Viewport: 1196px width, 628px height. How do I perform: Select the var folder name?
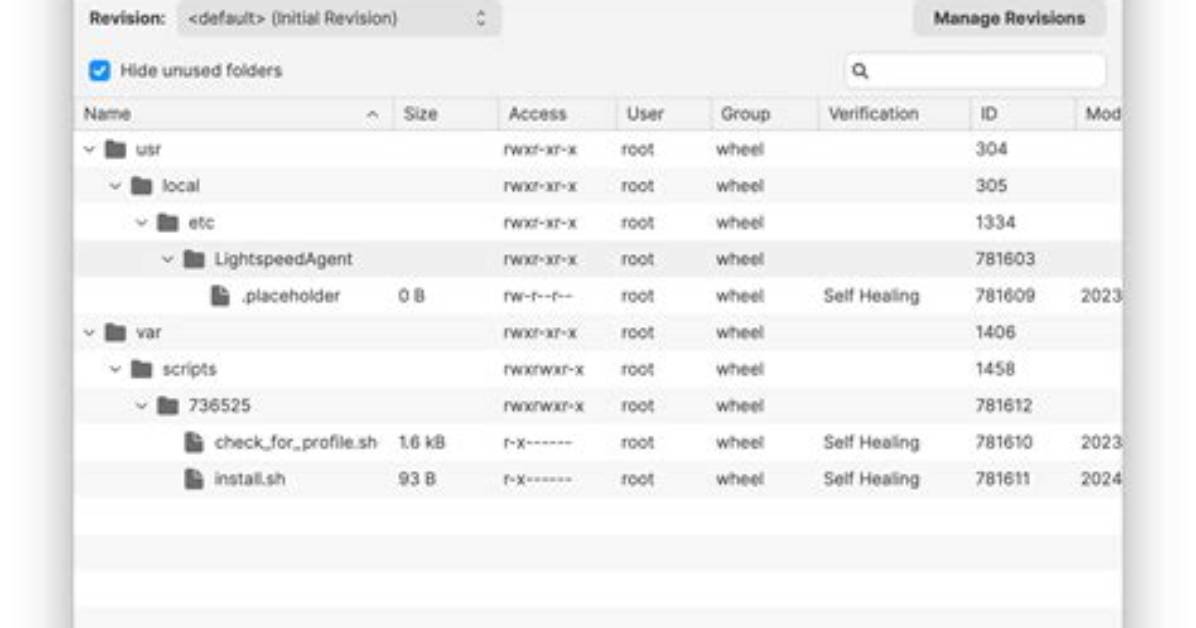[x=148, y=333]
